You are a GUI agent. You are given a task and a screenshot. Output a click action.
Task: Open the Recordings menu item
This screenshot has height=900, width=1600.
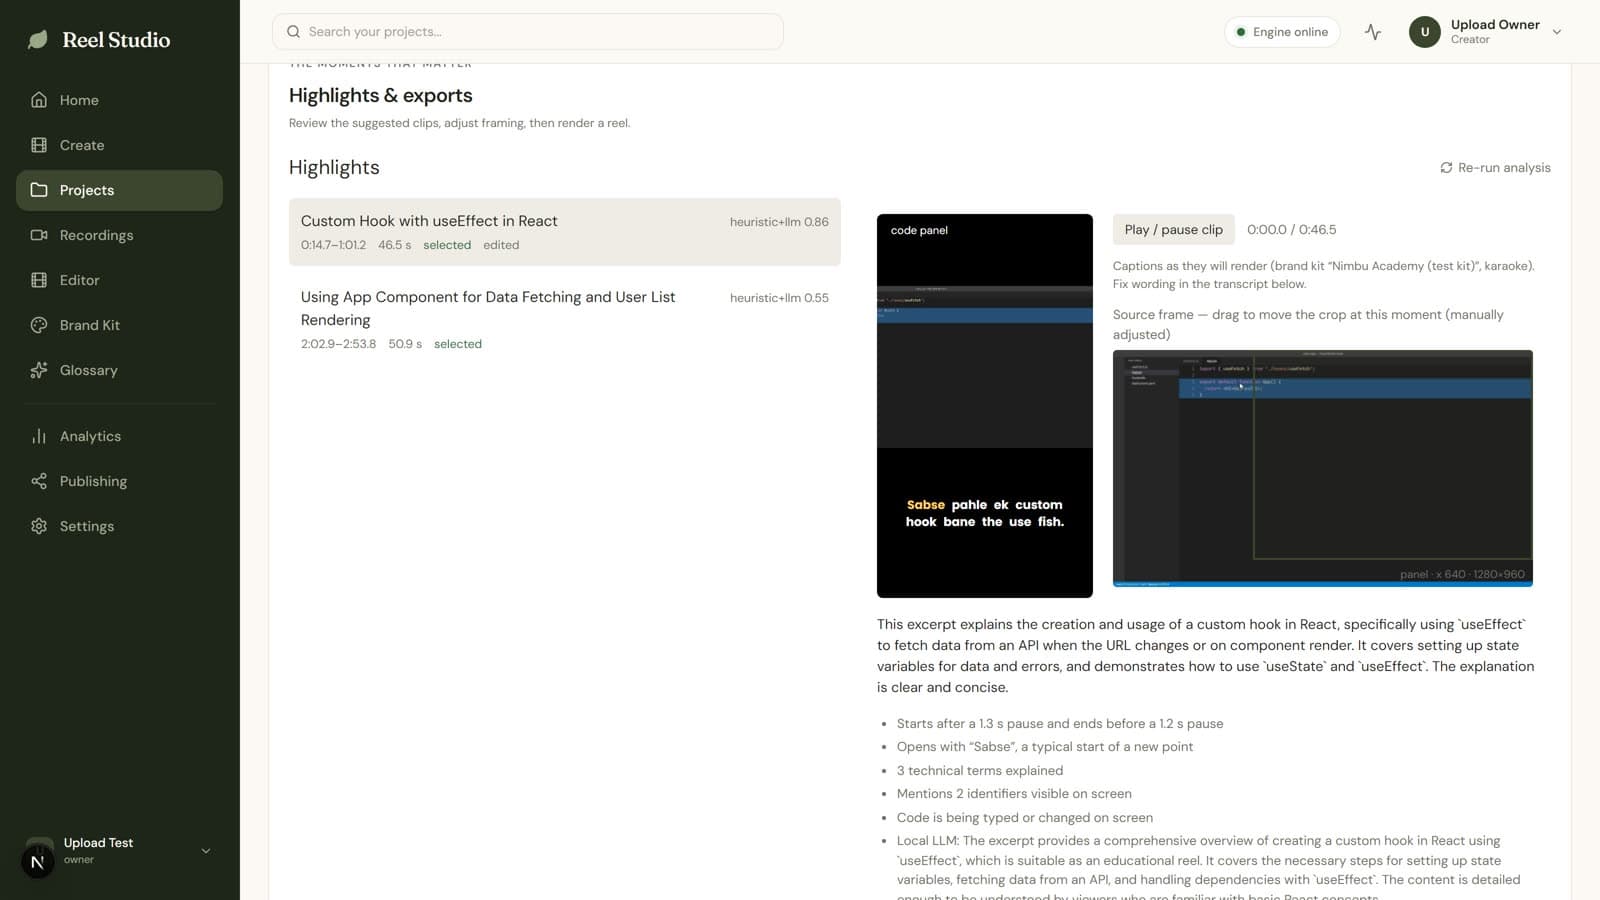pyautogui.click(x=119, y=235)
